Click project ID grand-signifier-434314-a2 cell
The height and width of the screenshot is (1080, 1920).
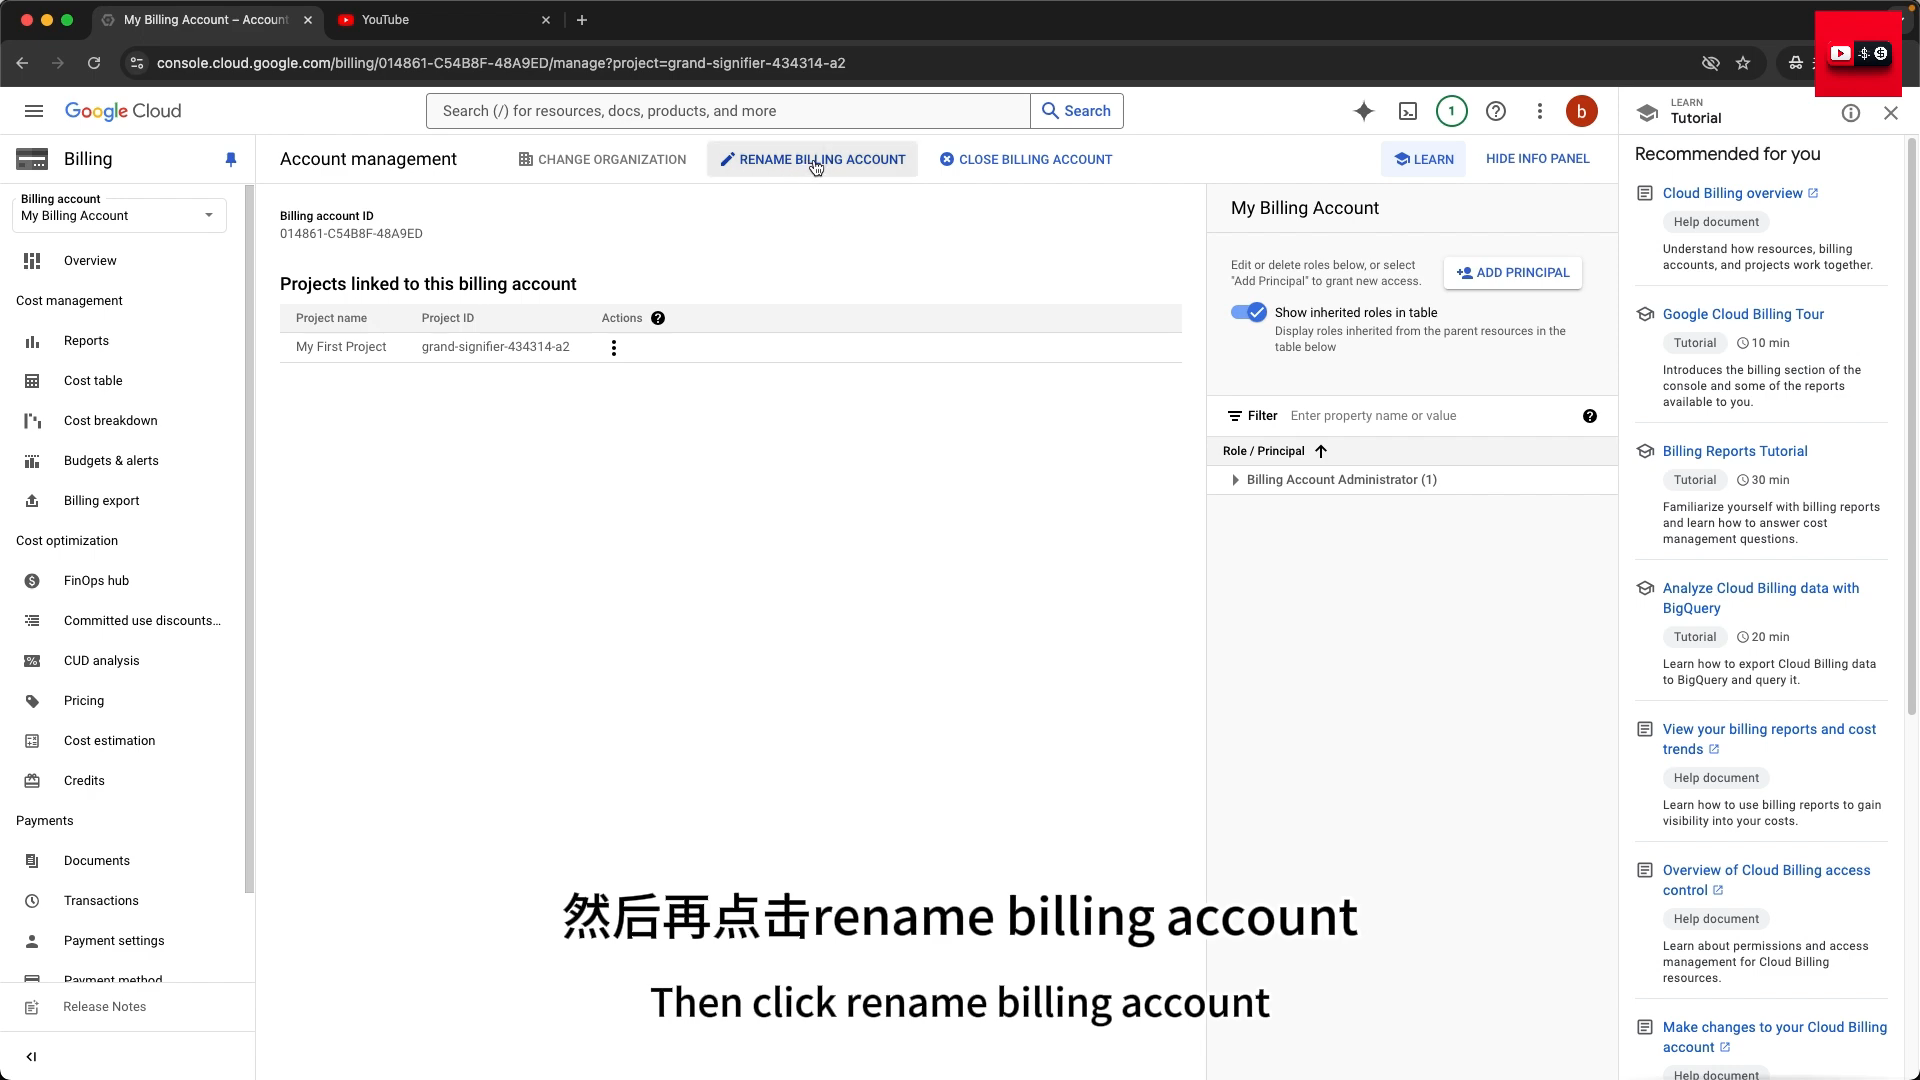point(496,347)
